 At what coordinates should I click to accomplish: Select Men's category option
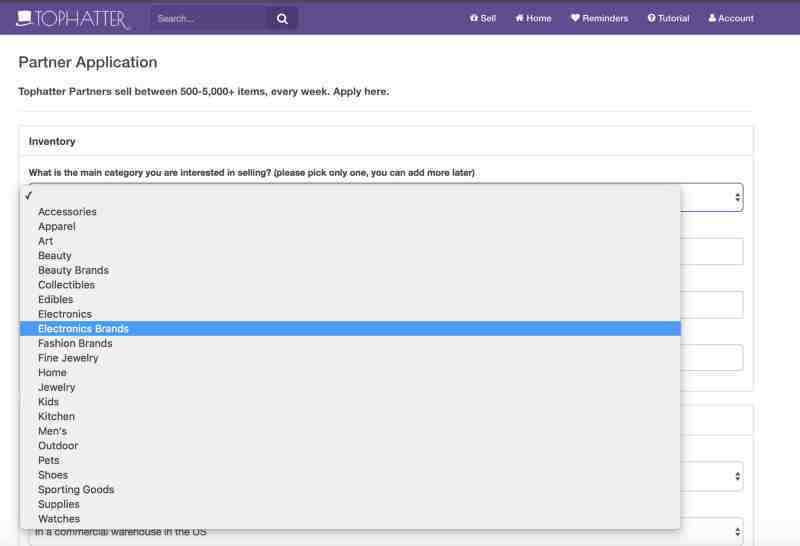tap(350, 431)
